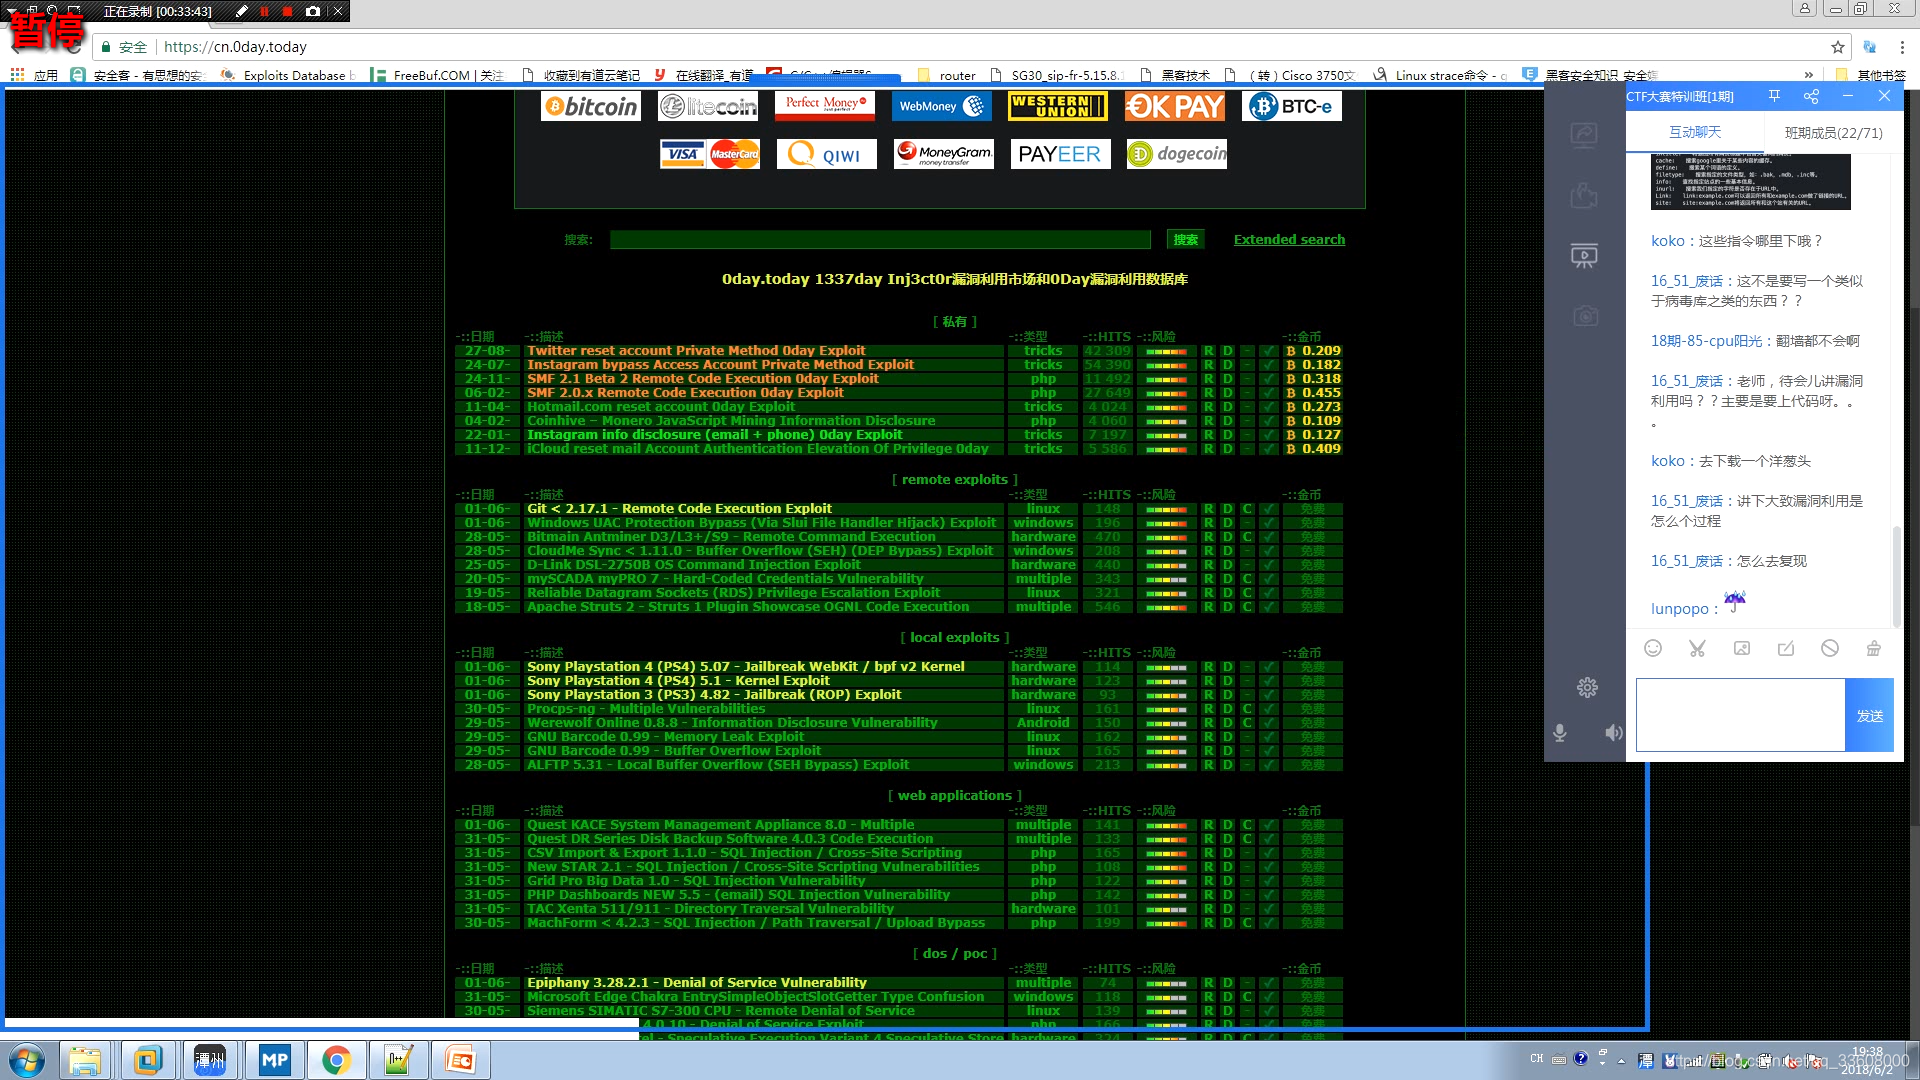Open the Chrome three-dot menu
Image resolution: width=1920 pixels, height=1080 pixels.
[x=1901, y=47]
